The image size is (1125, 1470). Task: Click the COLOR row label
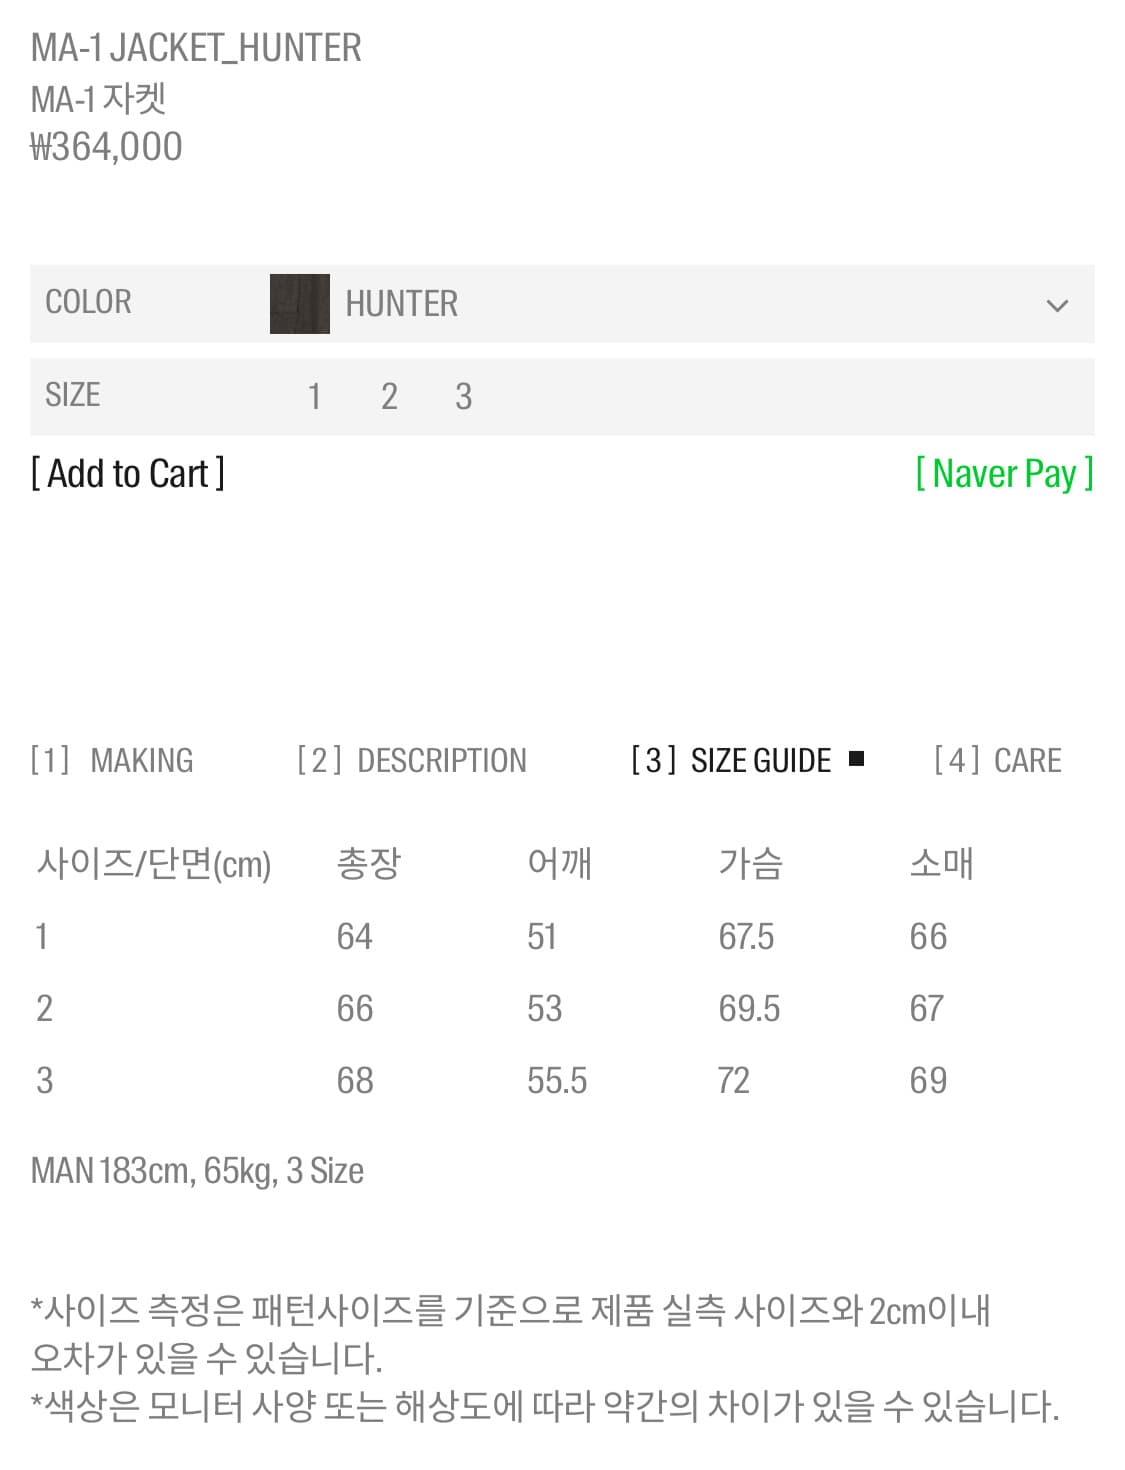[x=88, y=302]
